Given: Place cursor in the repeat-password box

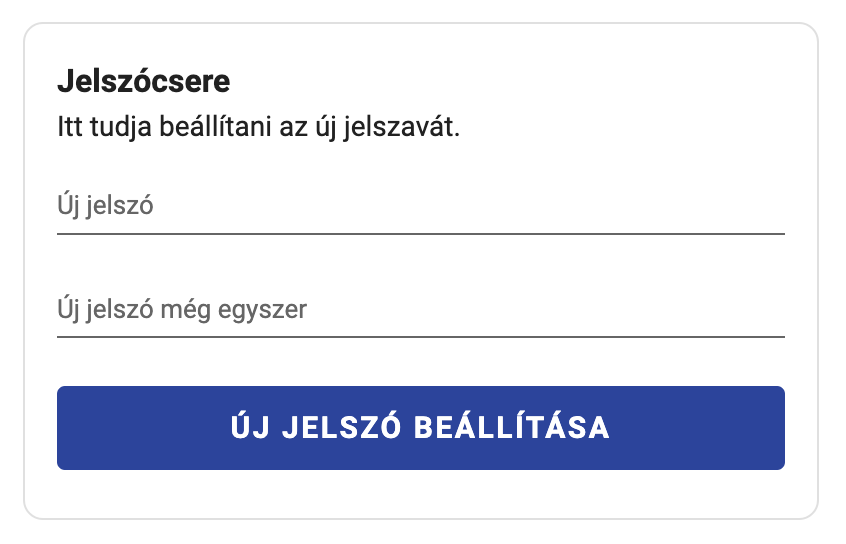Looking at the screenshot, I should coord(420,310).
